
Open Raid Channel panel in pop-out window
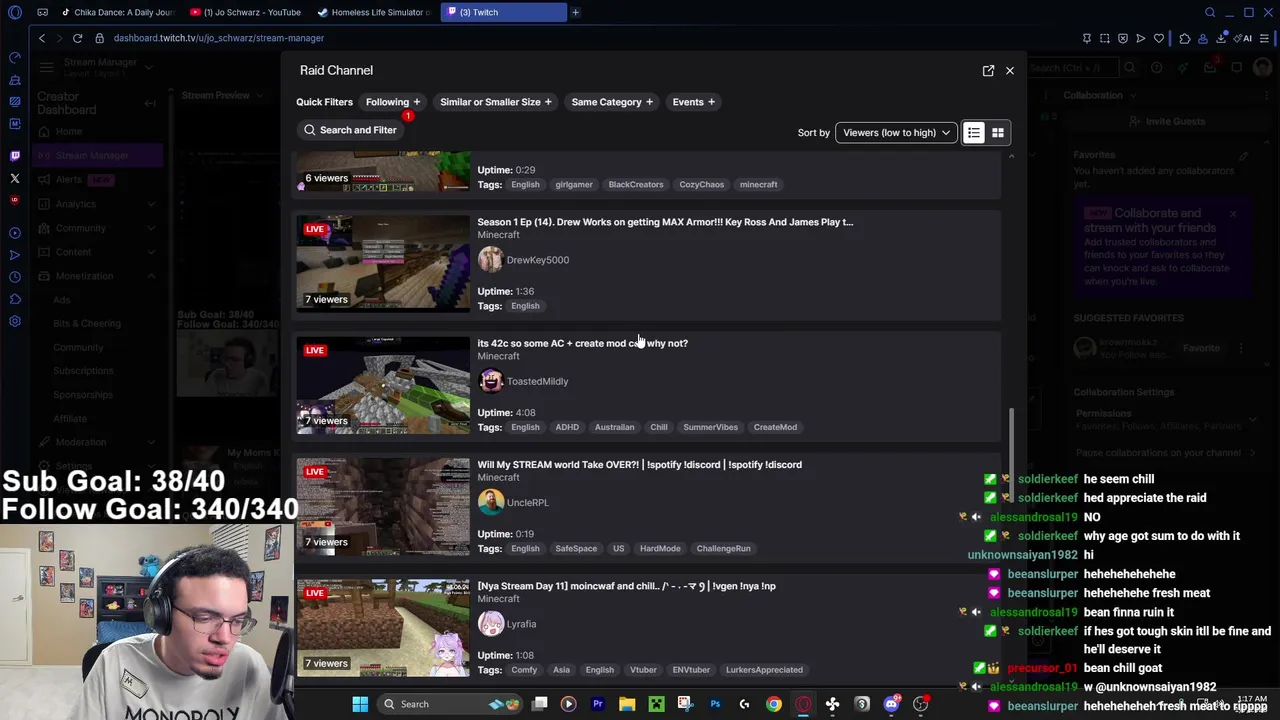click(x=988, y=70)
